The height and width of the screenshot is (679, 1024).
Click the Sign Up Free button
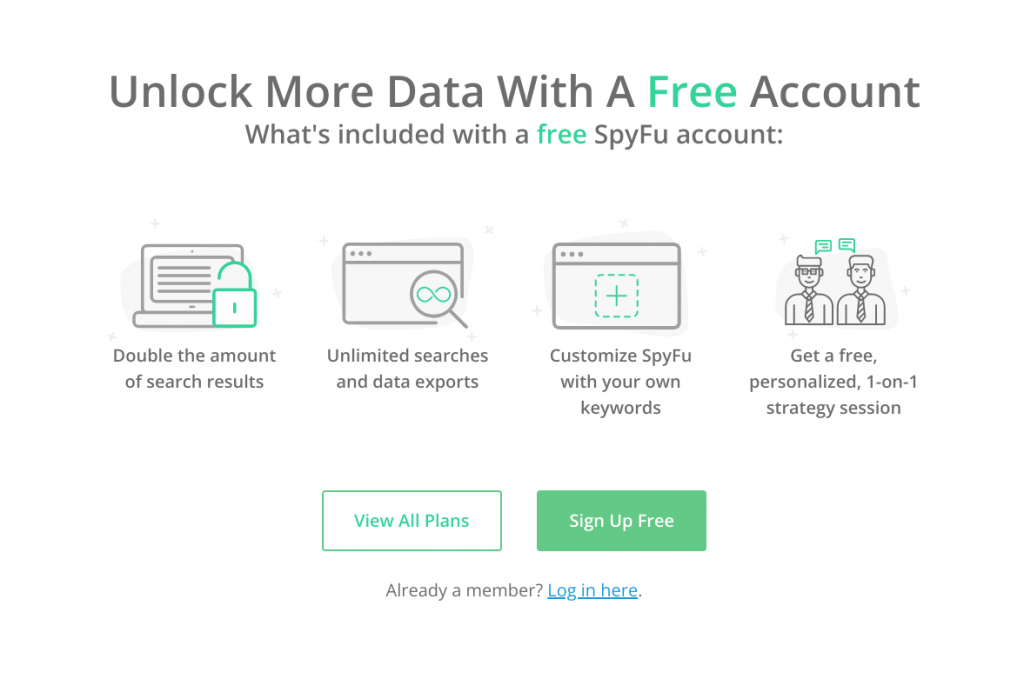coord(621,520)
